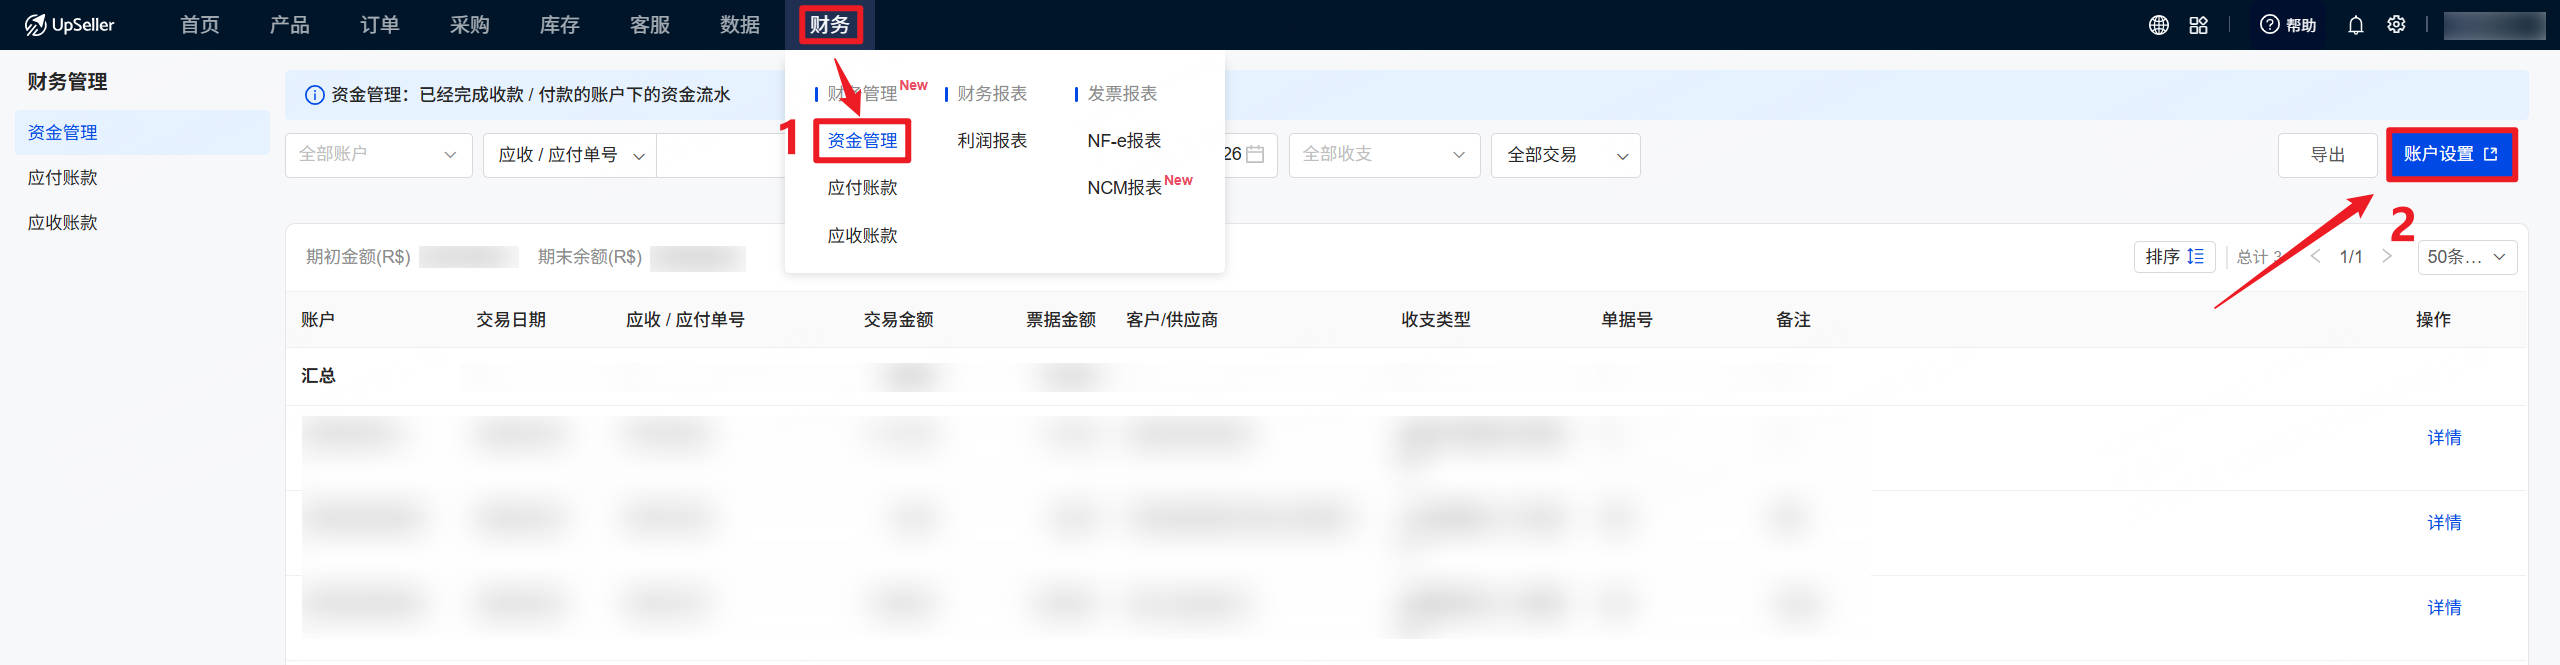Screen dimensions: 2560x665
Task: Open the 订单 menu
Action: [x=379, y=25]
